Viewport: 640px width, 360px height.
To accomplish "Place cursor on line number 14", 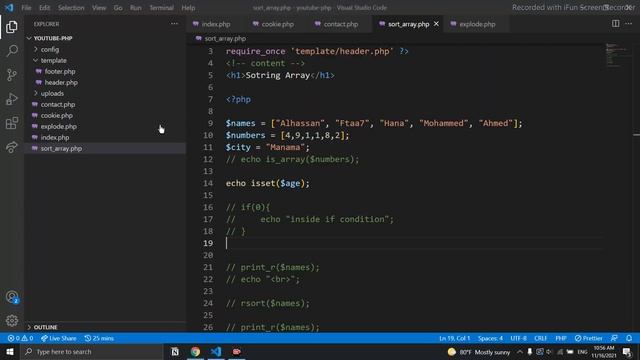I will 208,183.
